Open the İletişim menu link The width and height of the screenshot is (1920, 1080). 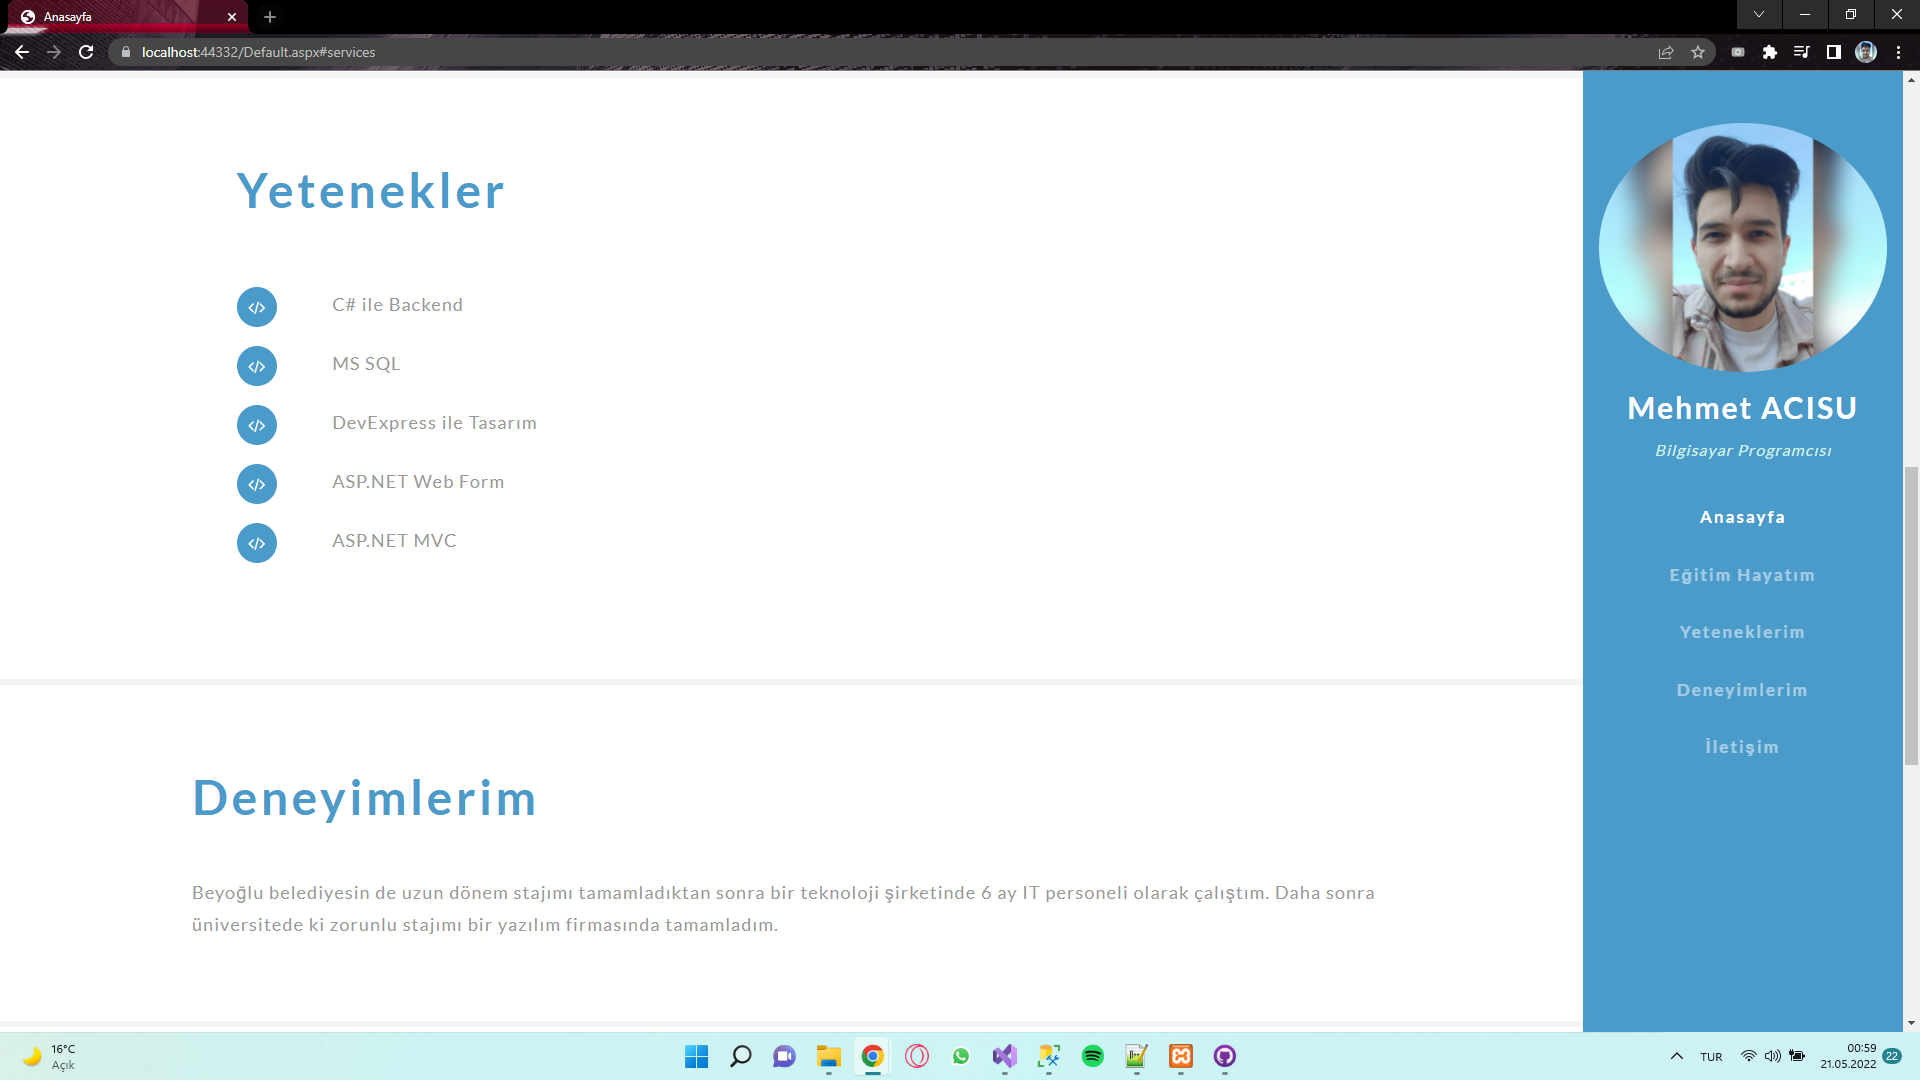pyautogui.click(x=1742, y=747)
